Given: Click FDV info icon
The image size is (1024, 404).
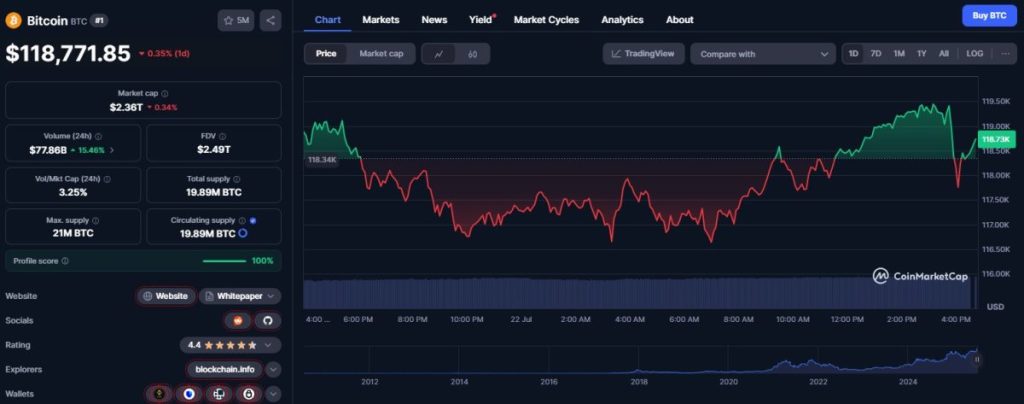Looking at the screenshot, I should tap(223, 136).
